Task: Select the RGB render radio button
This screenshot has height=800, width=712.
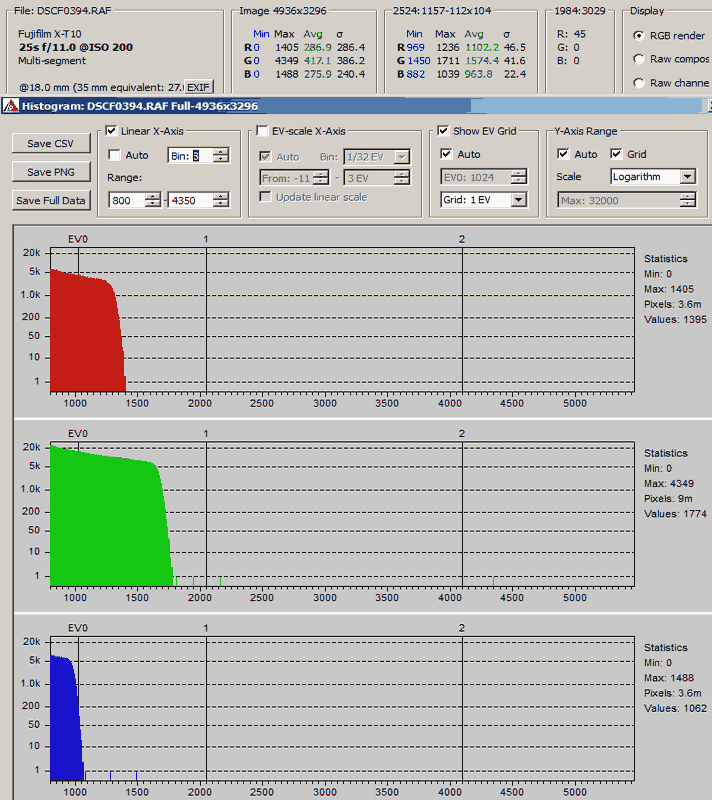Action: pos(639,35)
